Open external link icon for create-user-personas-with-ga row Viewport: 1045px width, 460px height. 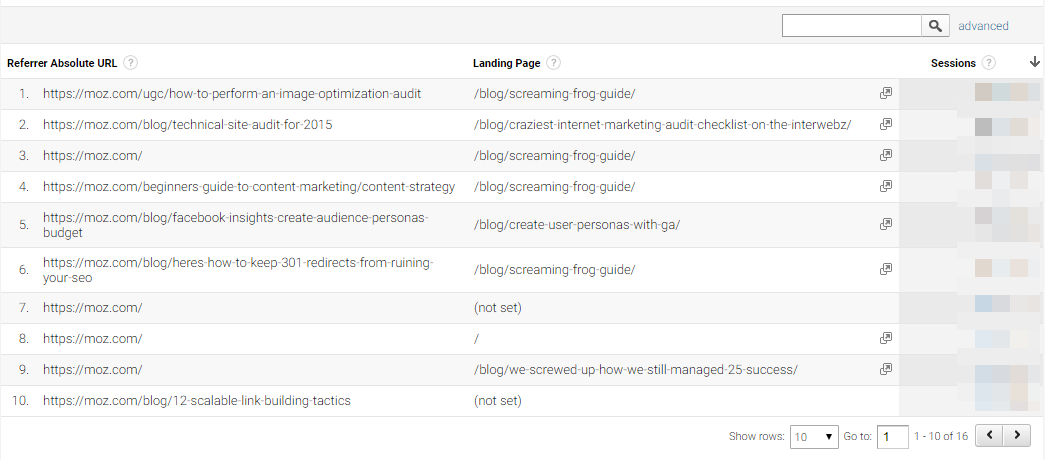[x=885, y=225]
